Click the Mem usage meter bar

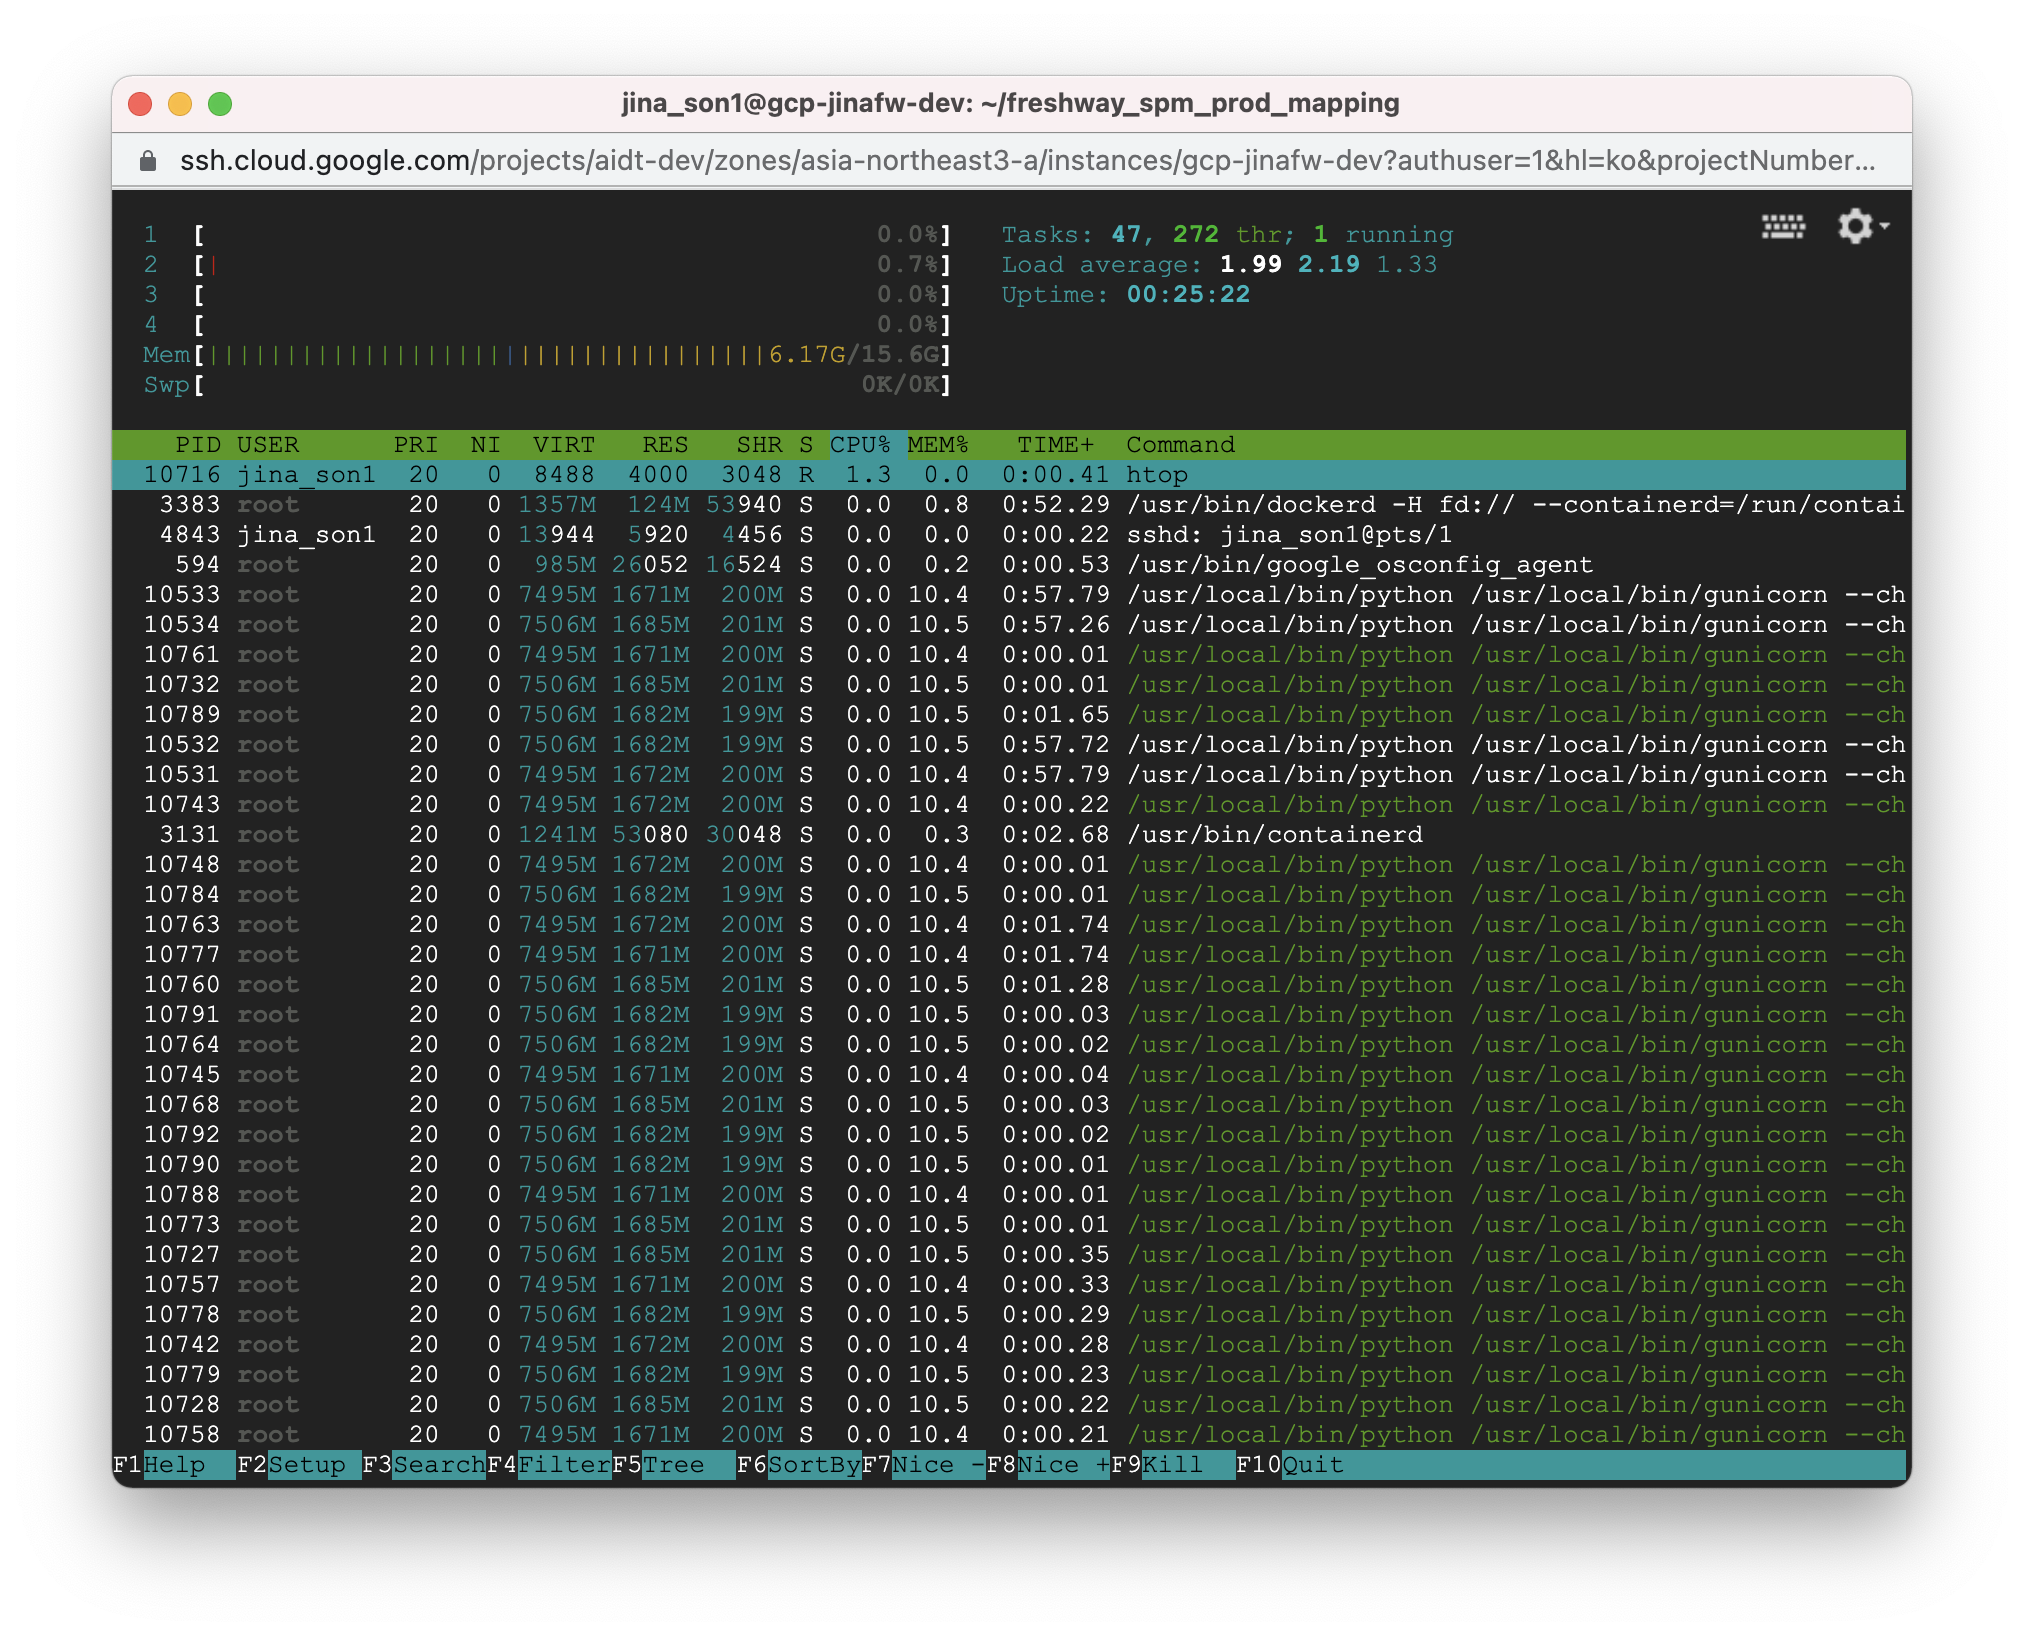pyautogui.click(x=572, y=355)
